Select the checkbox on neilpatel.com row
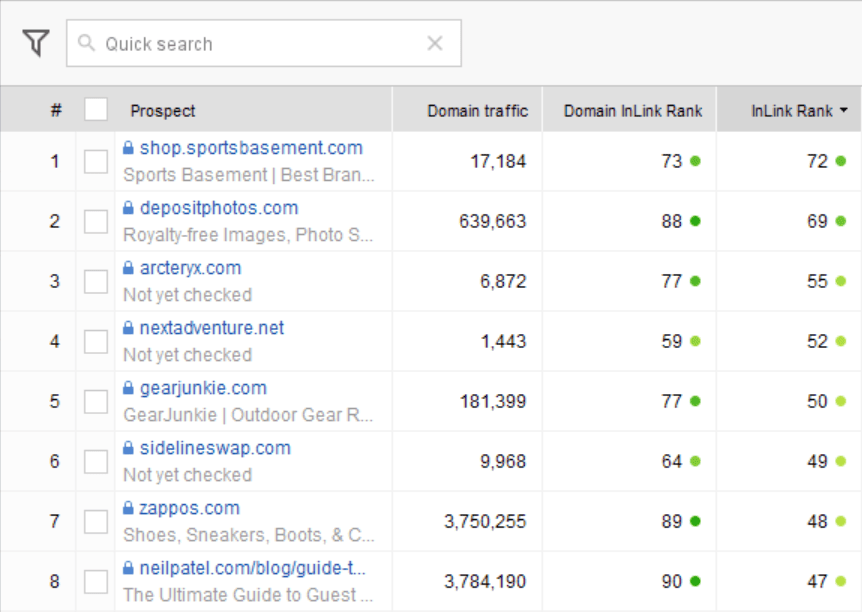 [96, 582]
